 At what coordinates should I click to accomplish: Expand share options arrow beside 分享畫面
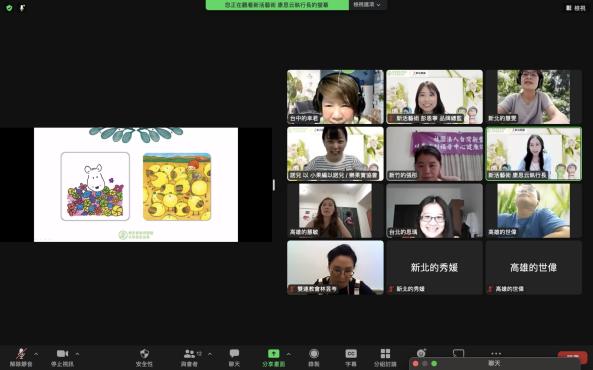coord(289,354)
